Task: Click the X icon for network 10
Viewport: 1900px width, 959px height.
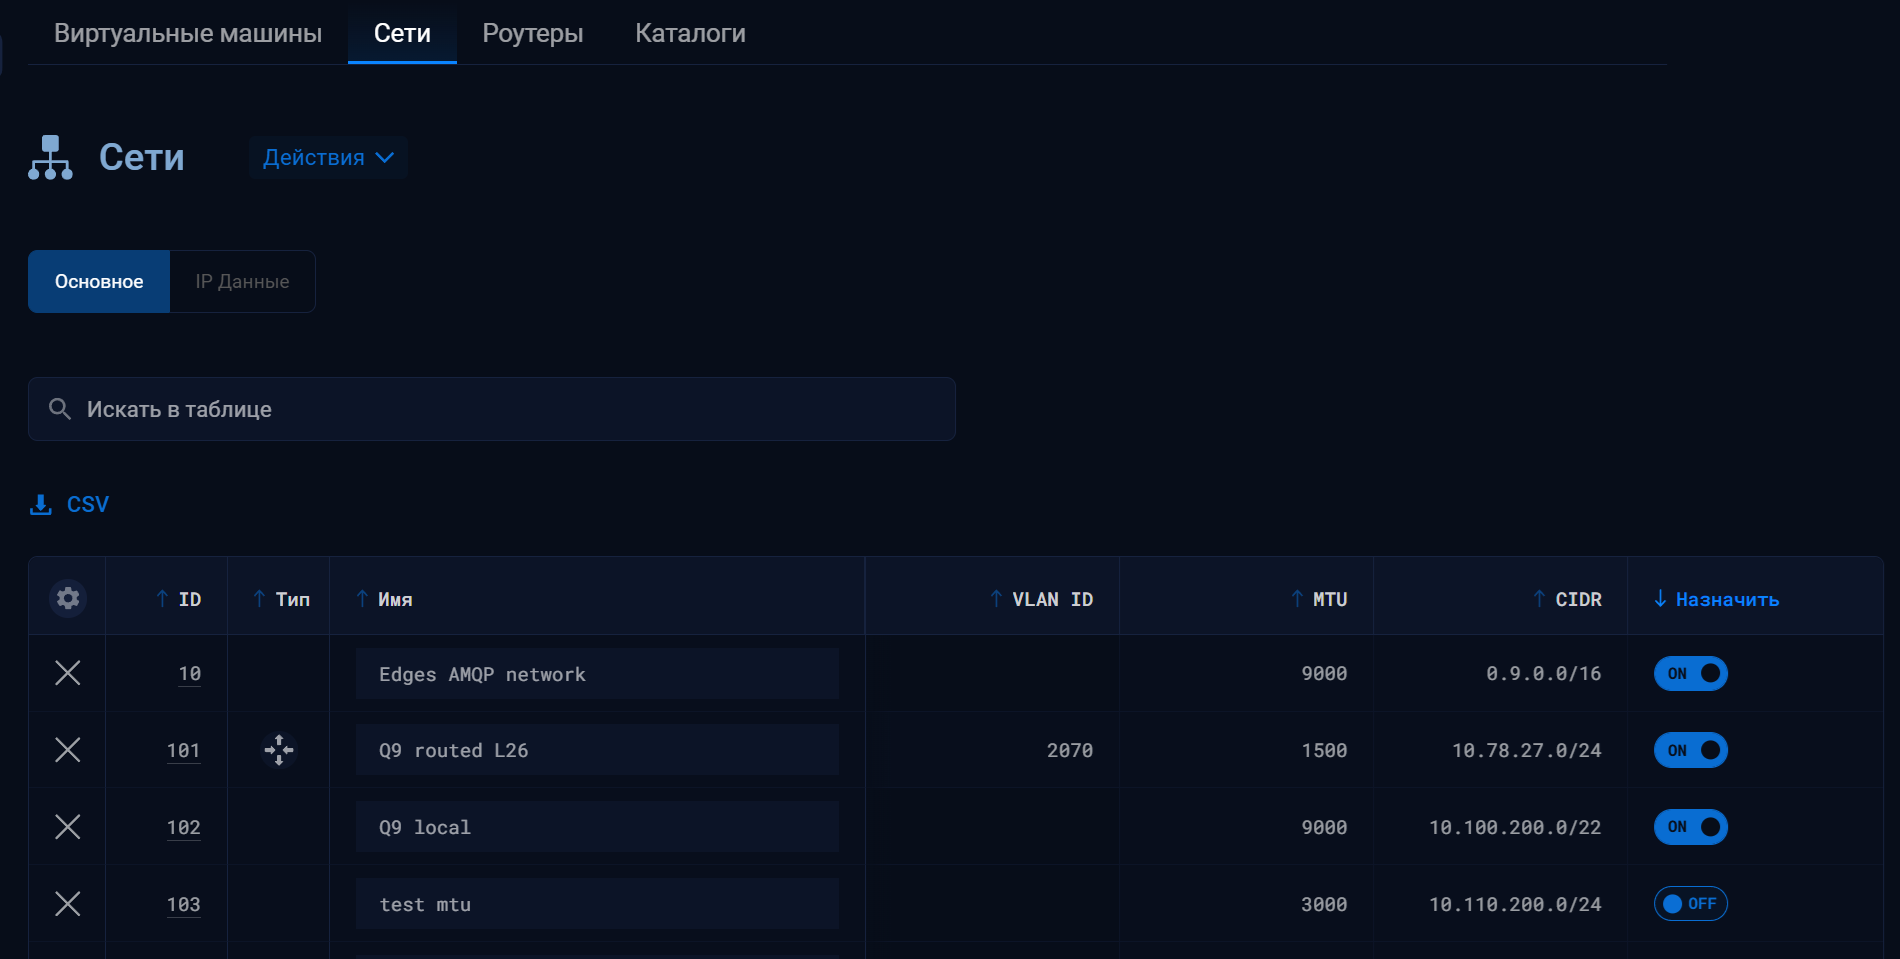Action: (x=68, y=673)
